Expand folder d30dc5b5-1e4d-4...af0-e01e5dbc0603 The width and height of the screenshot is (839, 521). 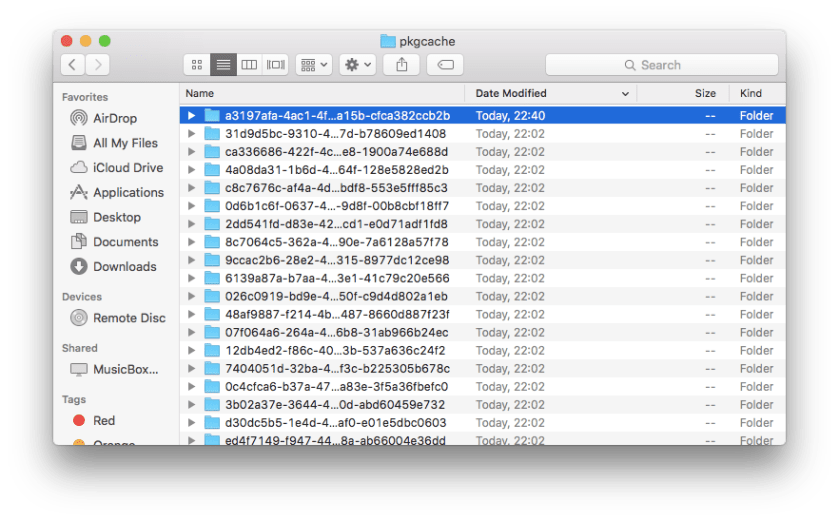point(192,423)
